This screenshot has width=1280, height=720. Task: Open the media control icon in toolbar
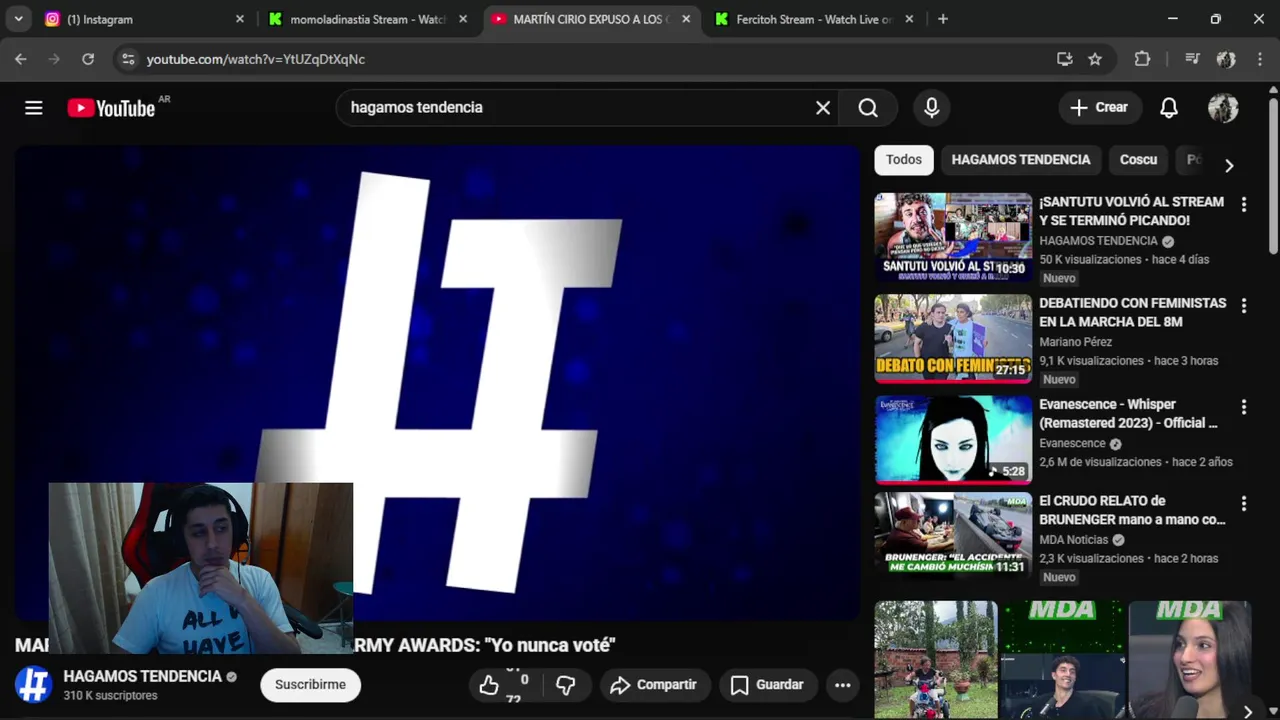(1192, 59)
